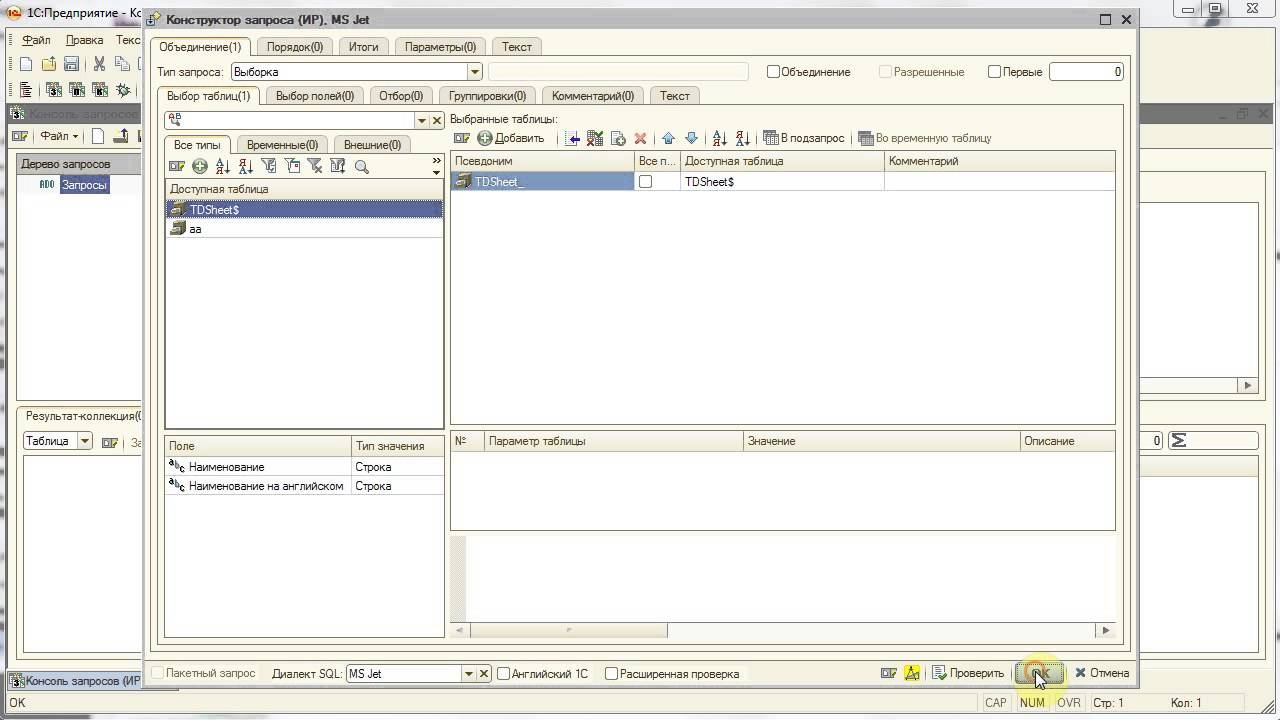The image size is (1280, 720).
Task: Expand available tables toolbar overflow chevron
Action: pos(436,166)
